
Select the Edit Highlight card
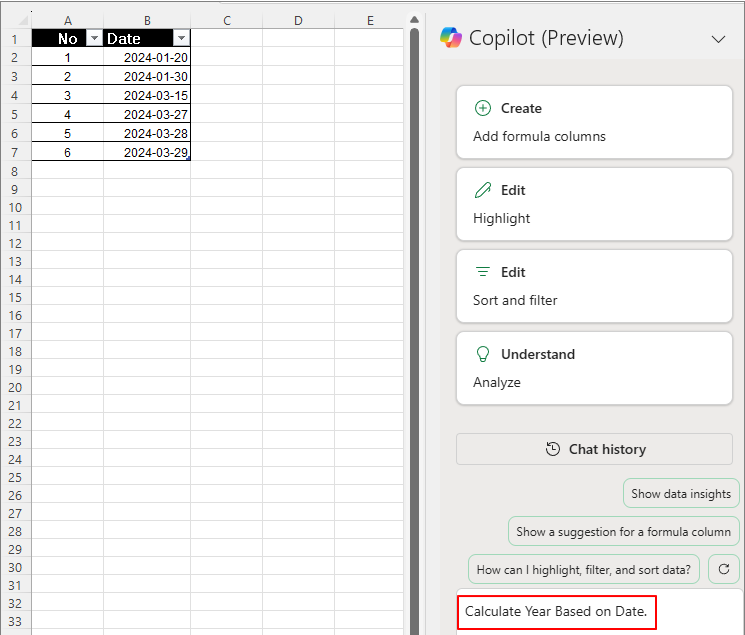click(x=594, y=204)
